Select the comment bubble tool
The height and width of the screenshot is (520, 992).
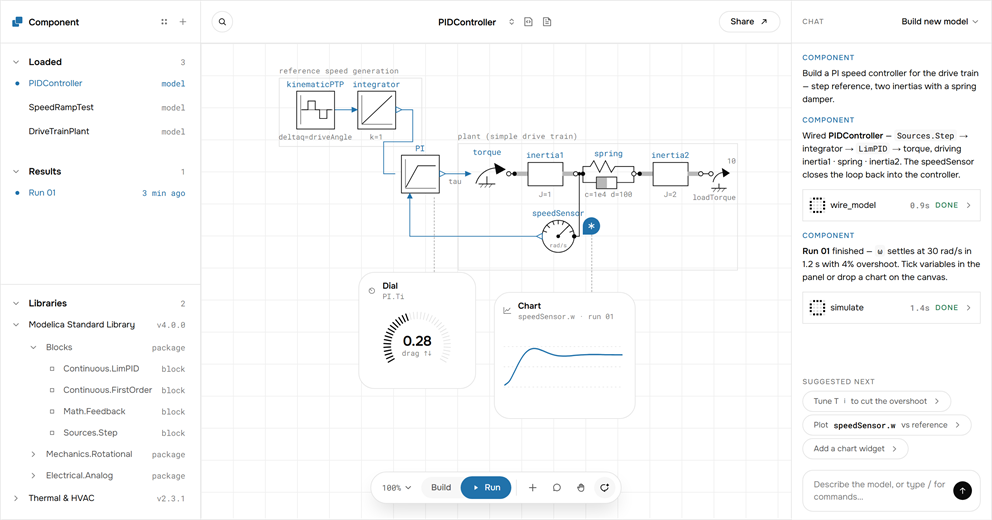(x=557, y=488)
